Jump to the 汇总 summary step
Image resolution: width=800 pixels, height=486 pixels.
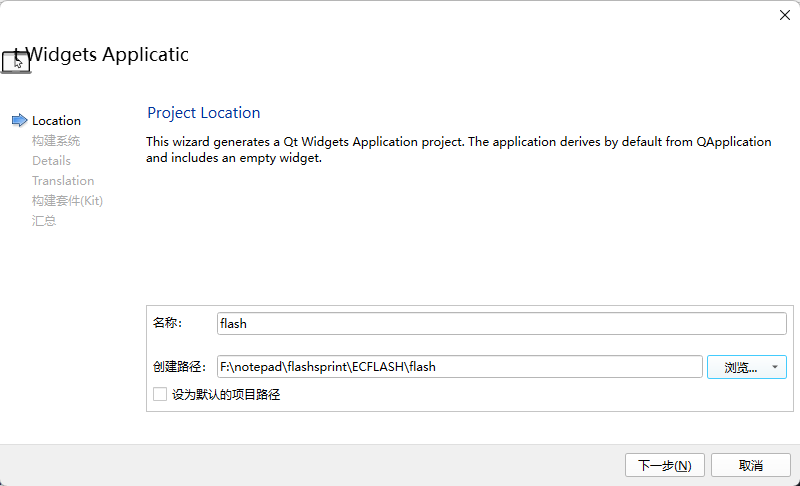(44, 221)
